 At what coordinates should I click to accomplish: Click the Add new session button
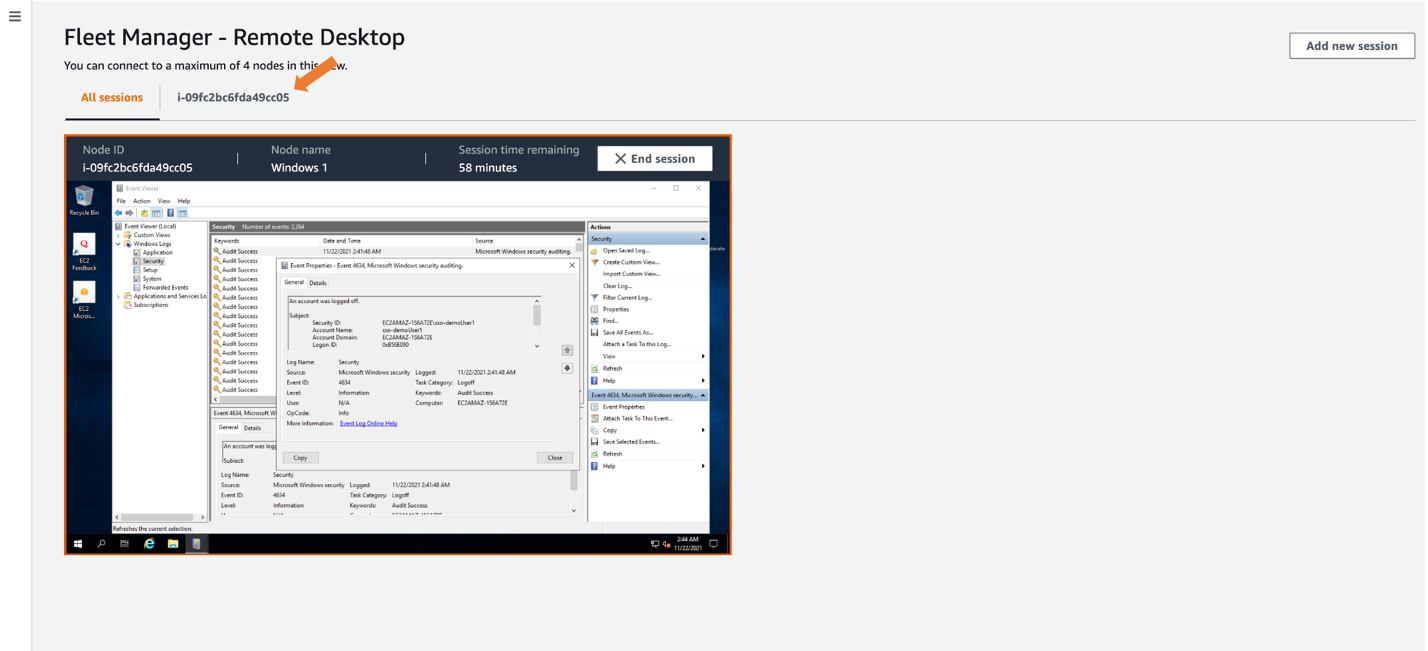tap(1352, 45)
